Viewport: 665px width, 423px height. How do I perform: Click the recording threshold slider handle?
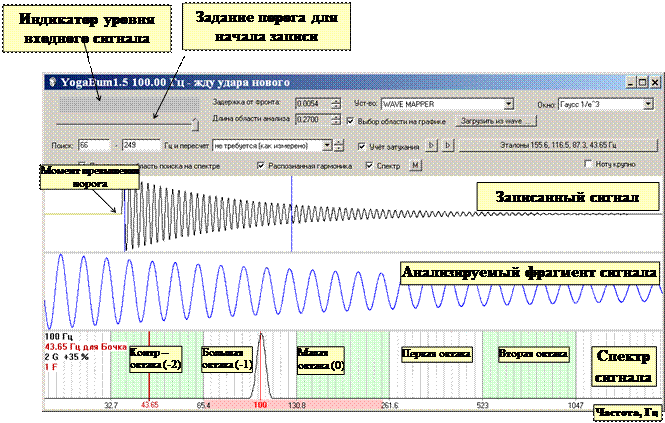pyautogui.click(x=195, y=122)
